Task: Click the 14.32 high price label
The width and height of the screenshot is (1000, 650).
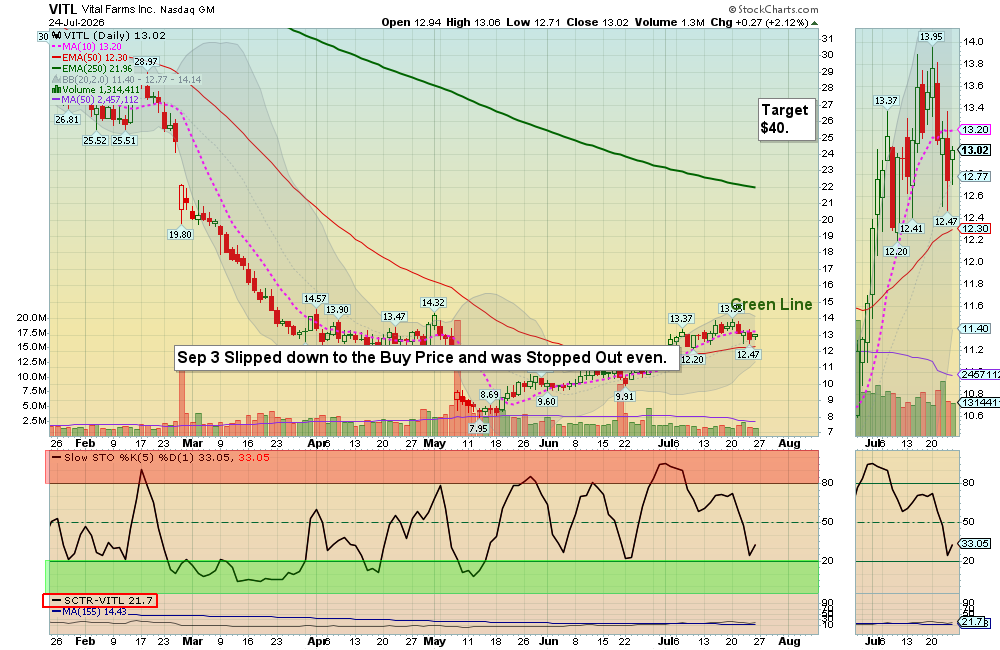Action: [433, 303]
